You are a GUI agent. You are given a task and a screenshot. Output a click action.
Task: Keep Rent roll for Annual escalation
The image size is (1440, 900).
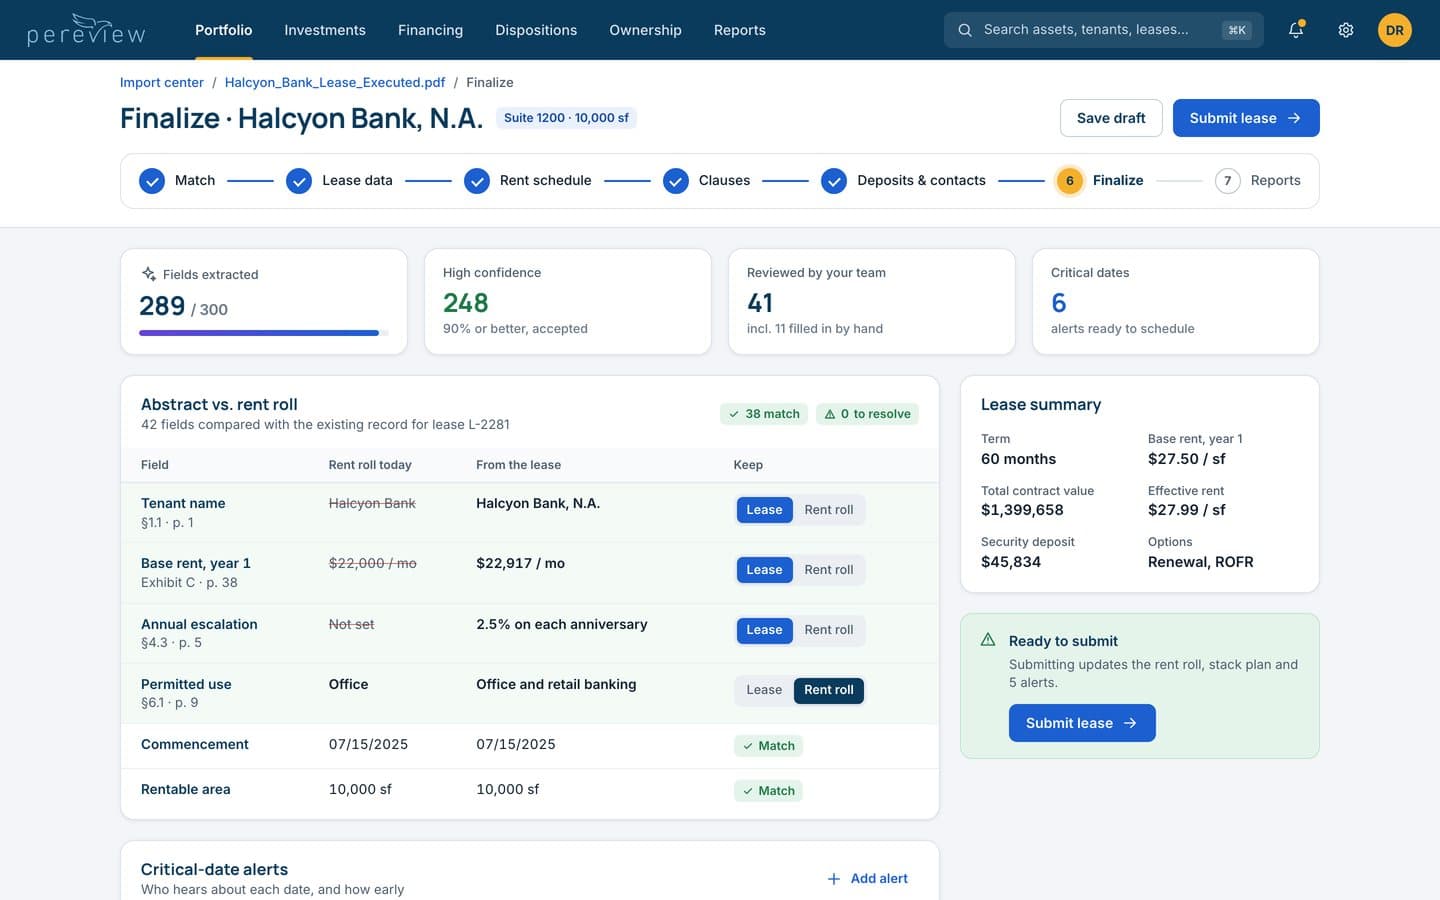click(x=829, y=630)
